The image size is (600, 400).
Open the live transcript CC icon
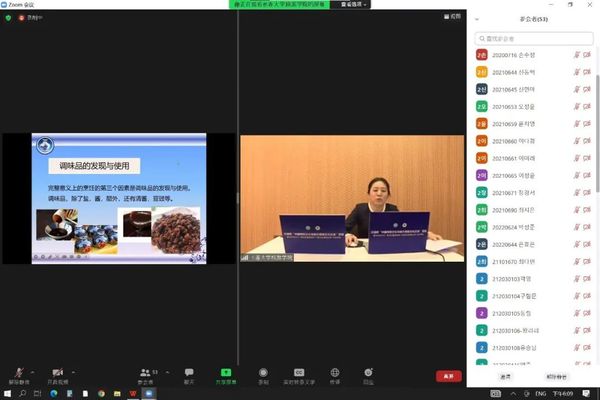click(298, 371)
